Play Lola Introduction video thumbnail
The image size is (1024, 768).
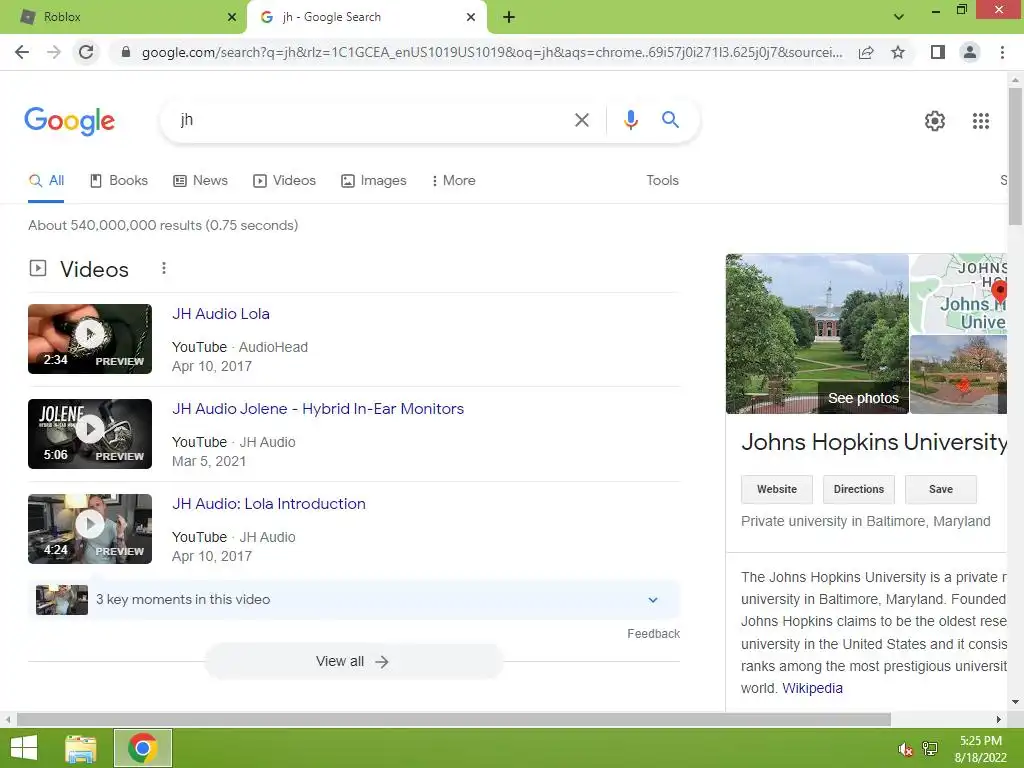[90, 529]
